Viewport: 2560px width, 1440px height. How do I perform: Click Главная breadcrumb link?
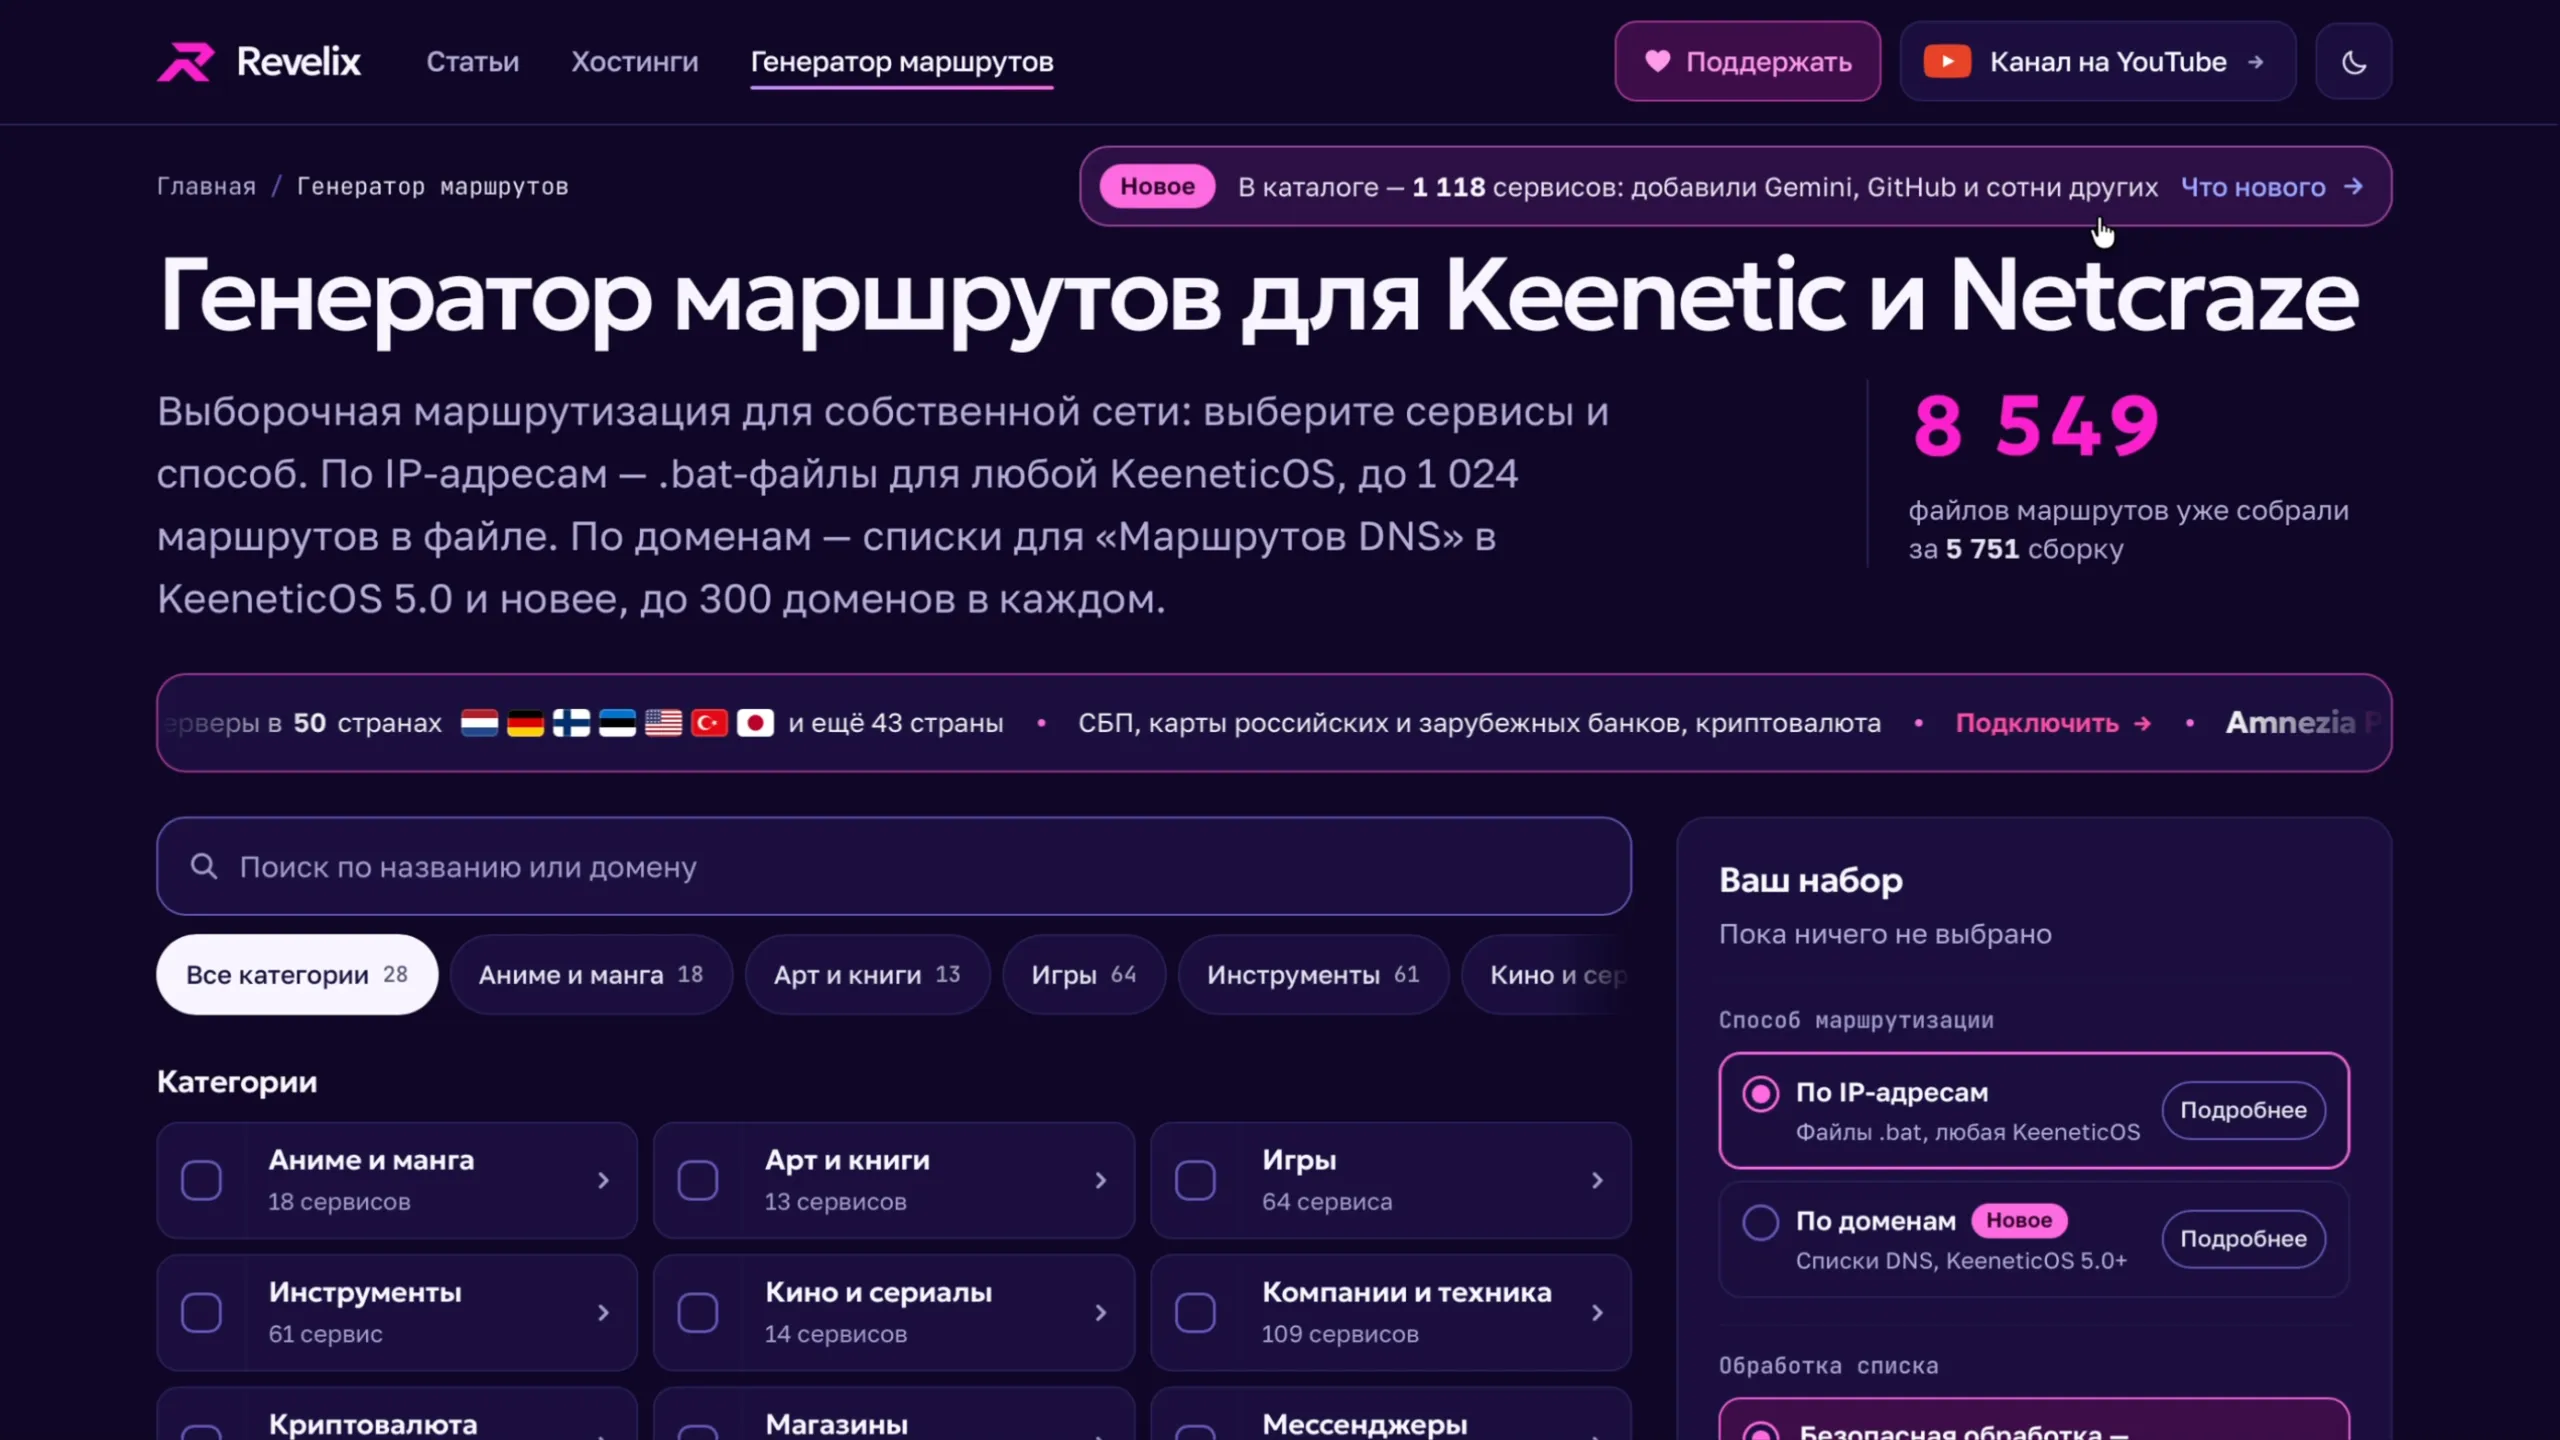coord(206,187)
